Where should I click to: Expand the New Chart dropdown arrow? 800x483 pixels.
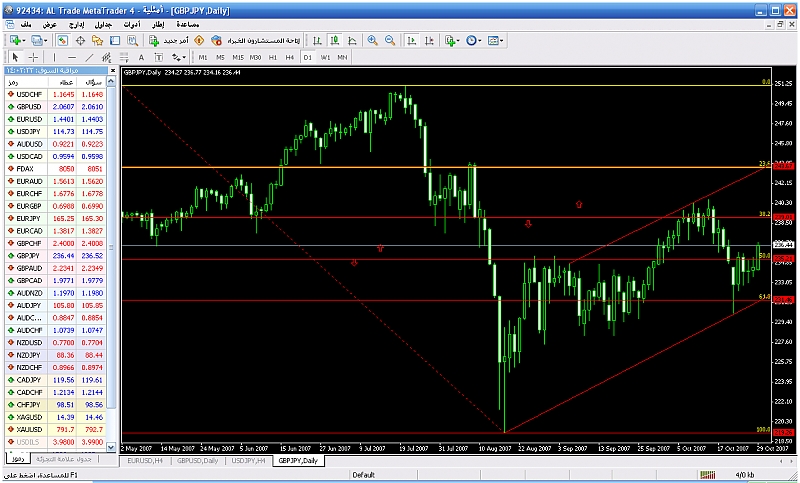coord(23,41)
